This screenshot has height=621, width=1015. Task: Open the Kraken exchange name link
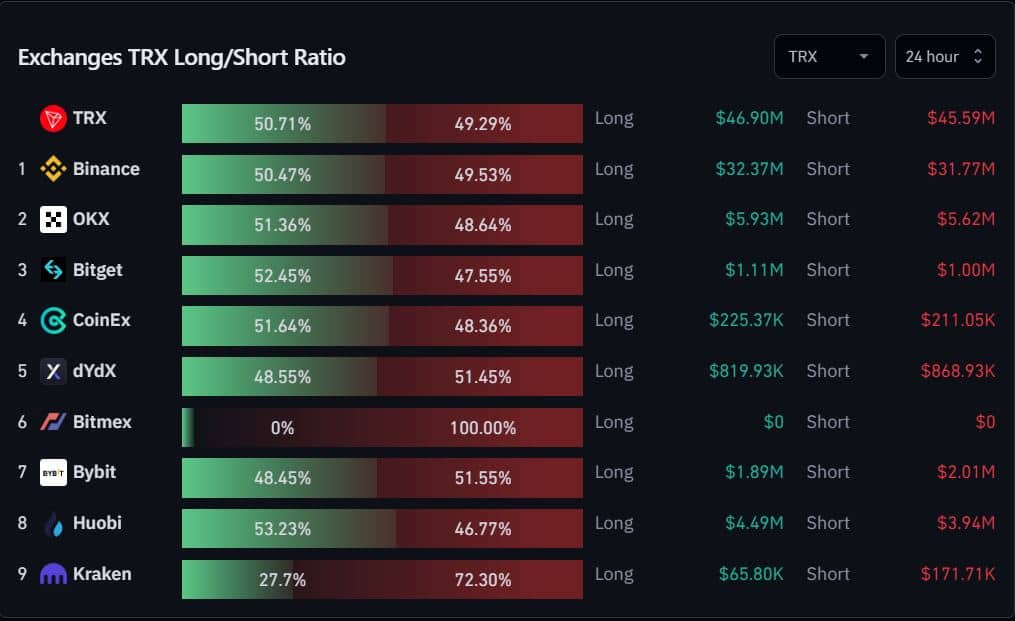[x=102, y=574]
